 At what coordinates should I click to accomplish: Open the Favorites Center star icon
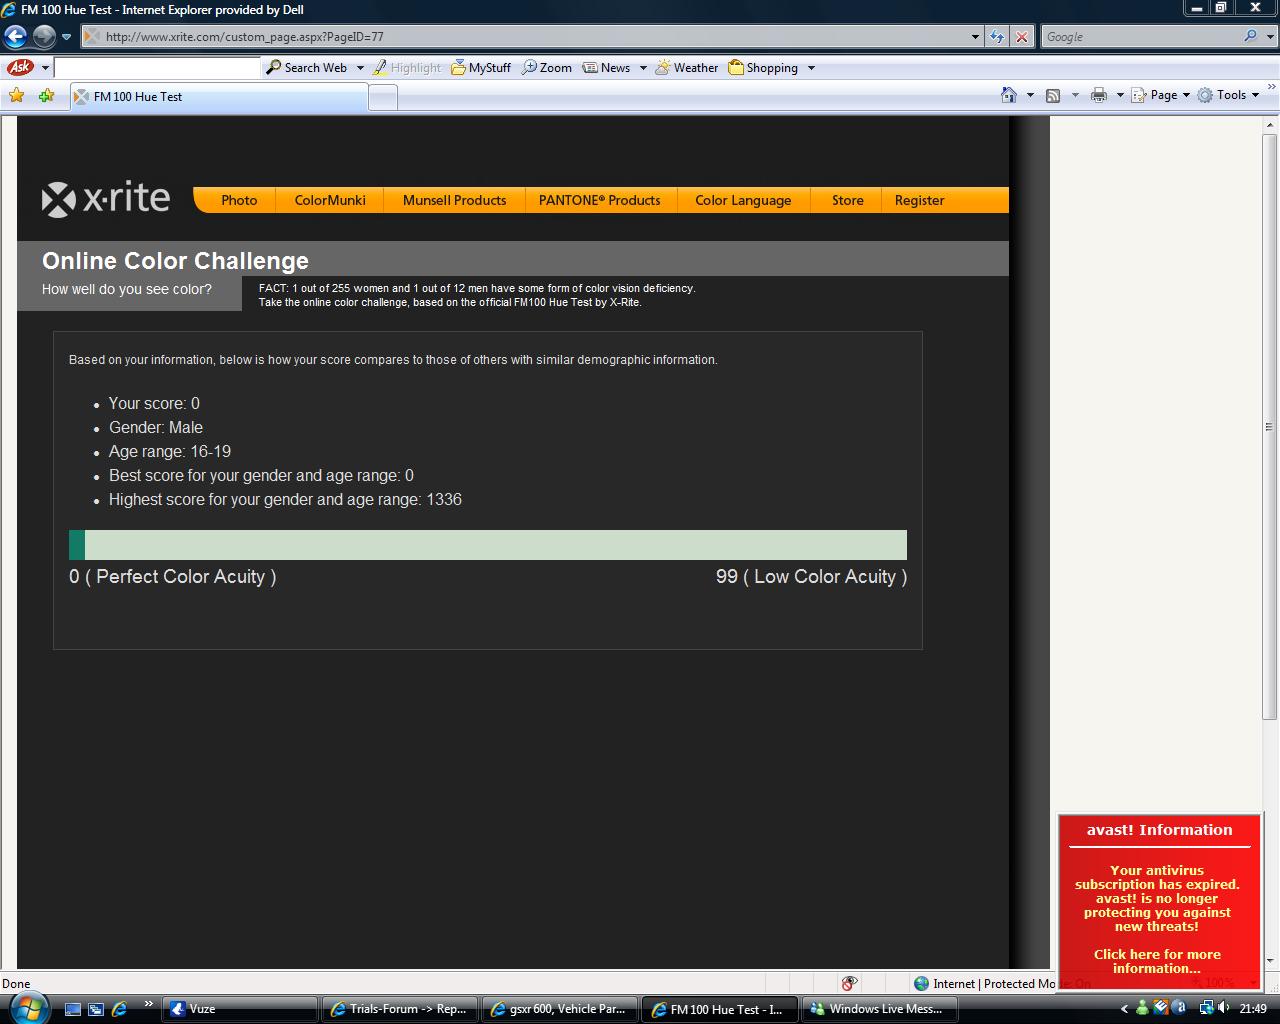pos(16,96)
